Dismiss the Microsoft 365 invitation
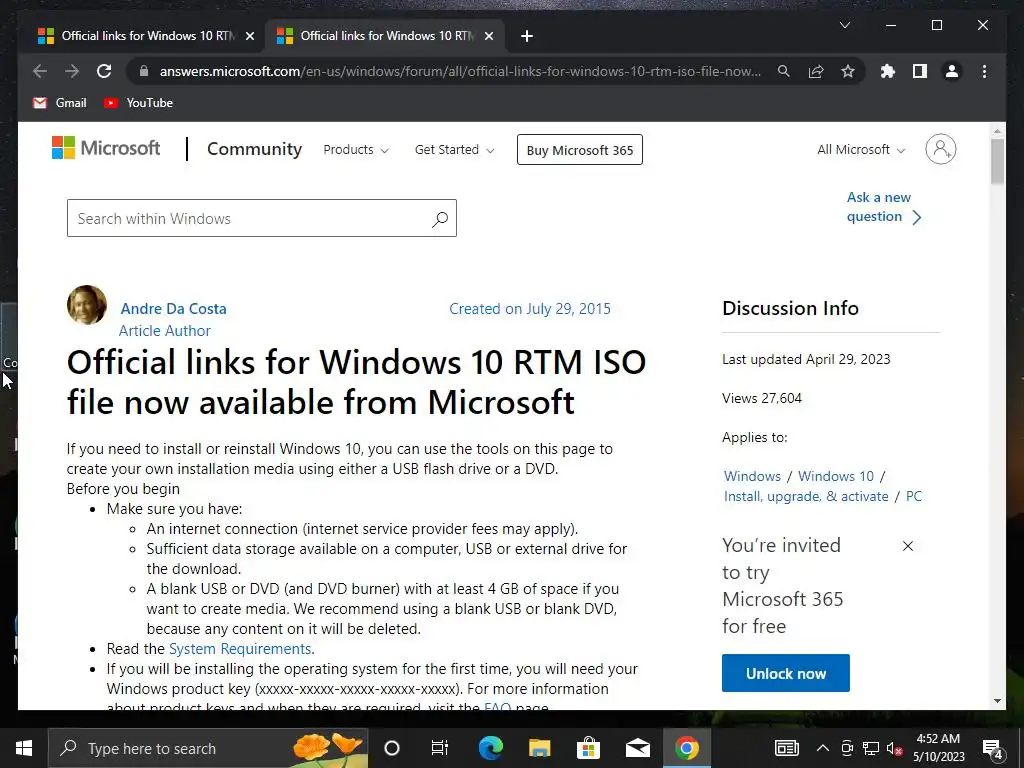1024x768 pixels. (908, 546)
